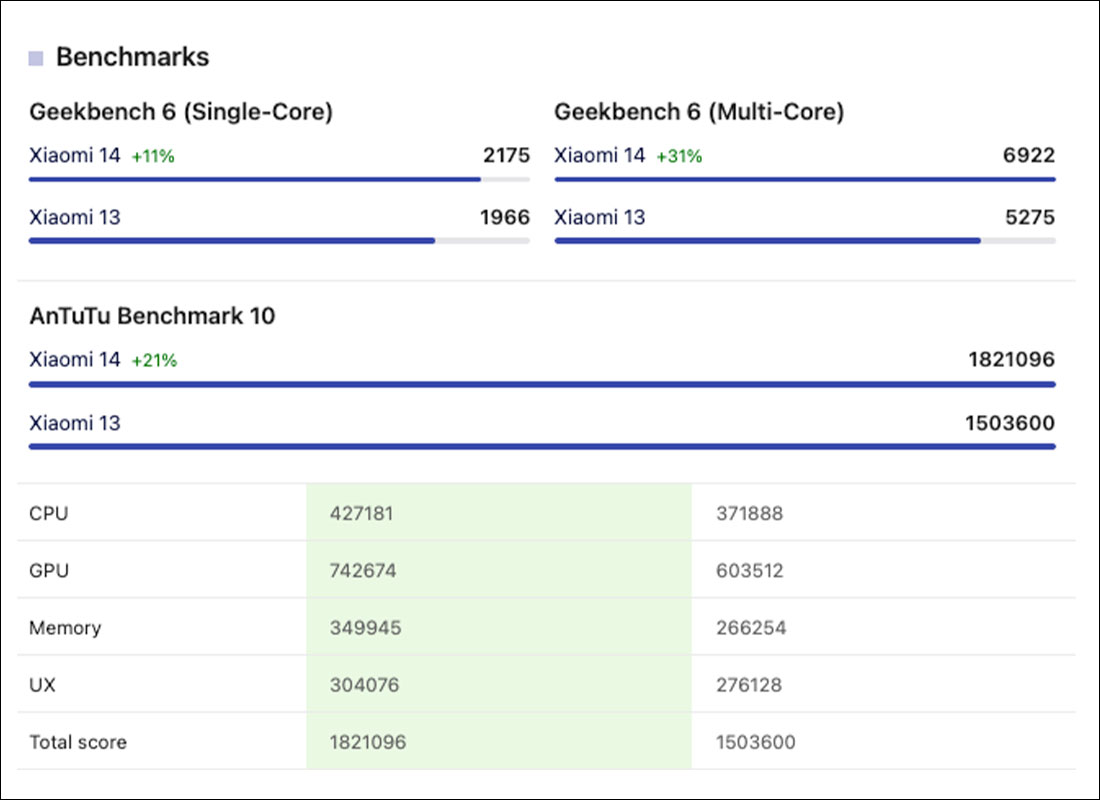Click the +31% multi-core difference label
Image resolution: width=1100 pixels, height=800 pixels.
pos(679,156)
